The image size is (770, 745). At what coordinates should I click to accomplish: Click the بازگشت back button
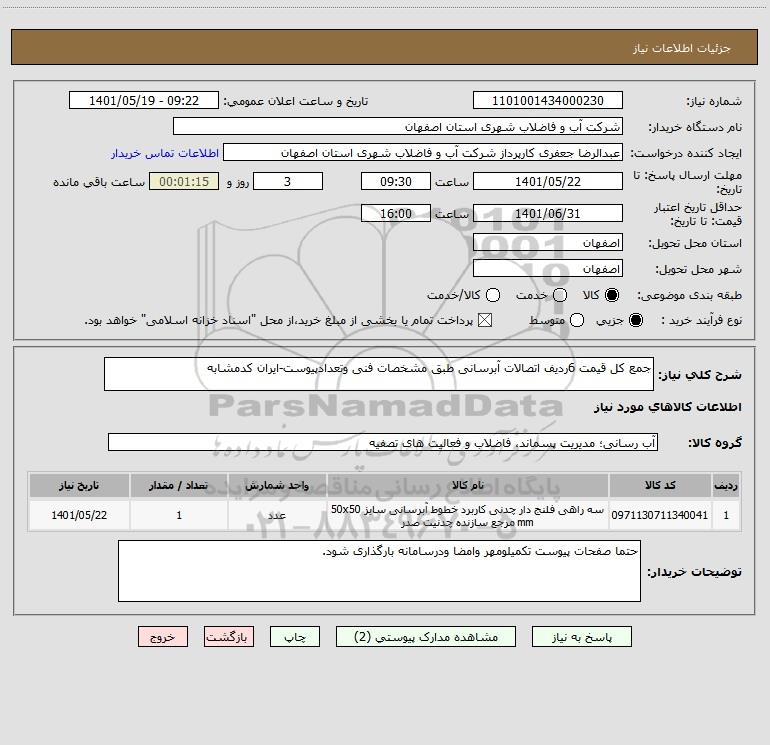tap(229, 637)
